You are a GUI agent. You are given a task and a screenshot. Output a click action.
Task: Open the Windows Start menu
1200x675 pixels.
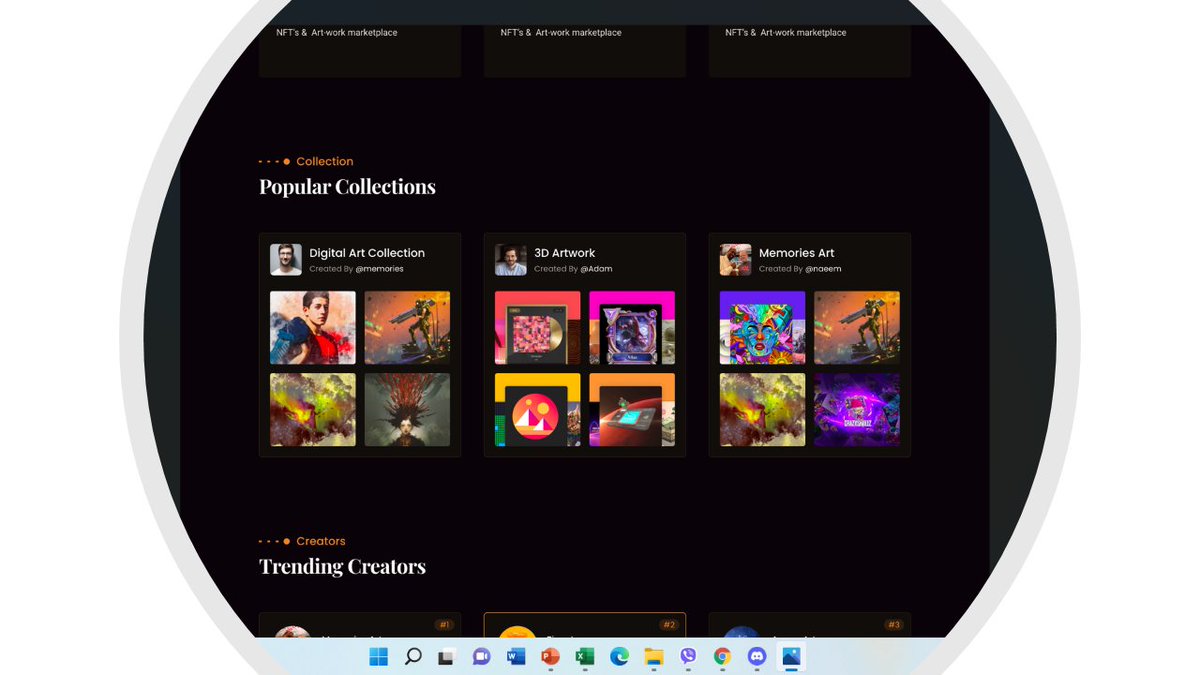[379, 657]
